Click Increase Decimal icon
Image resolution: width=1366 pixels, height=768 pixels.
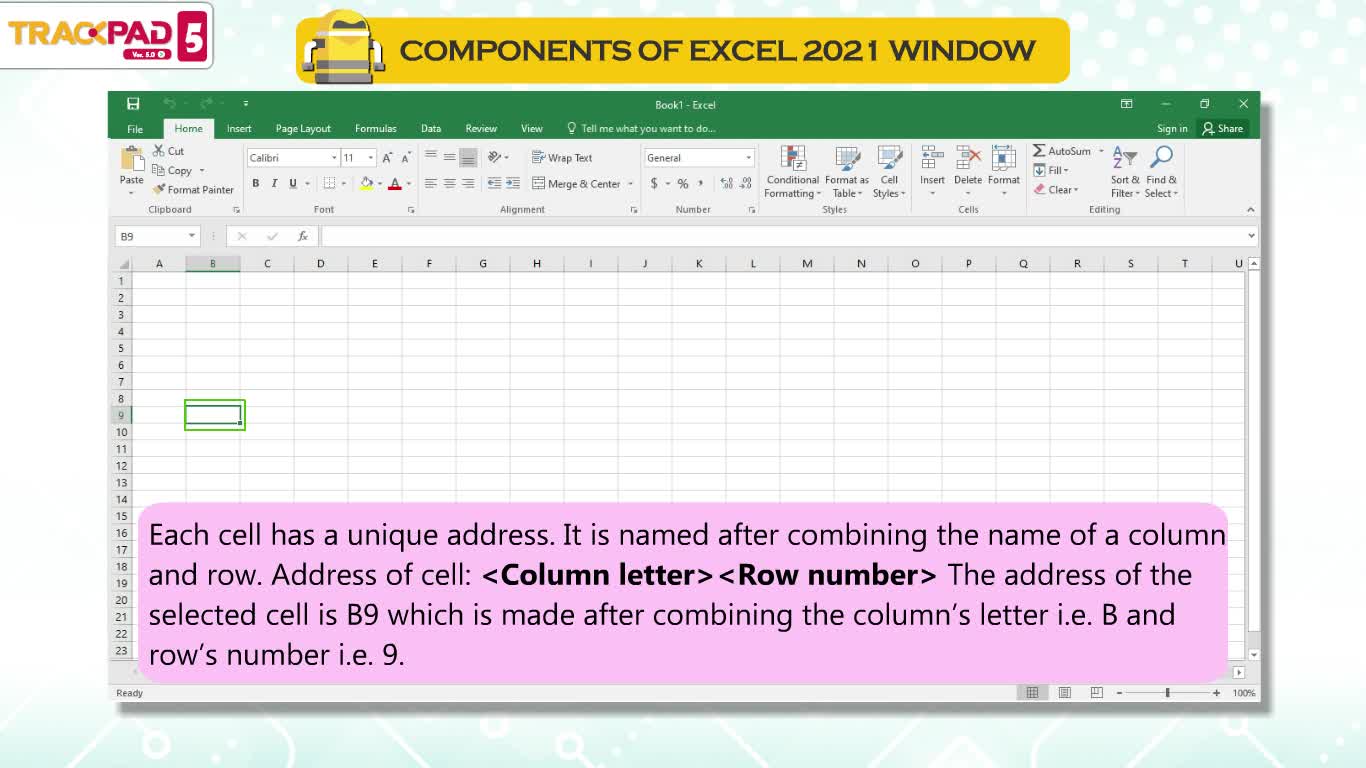tap(726, 184)
